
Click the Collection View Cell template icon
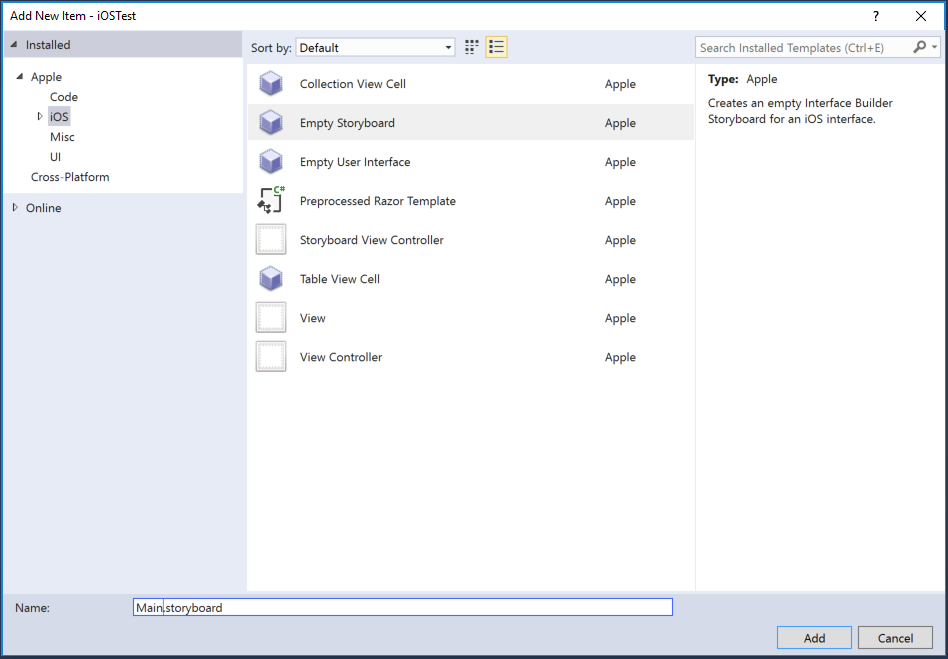coord(271,83)
